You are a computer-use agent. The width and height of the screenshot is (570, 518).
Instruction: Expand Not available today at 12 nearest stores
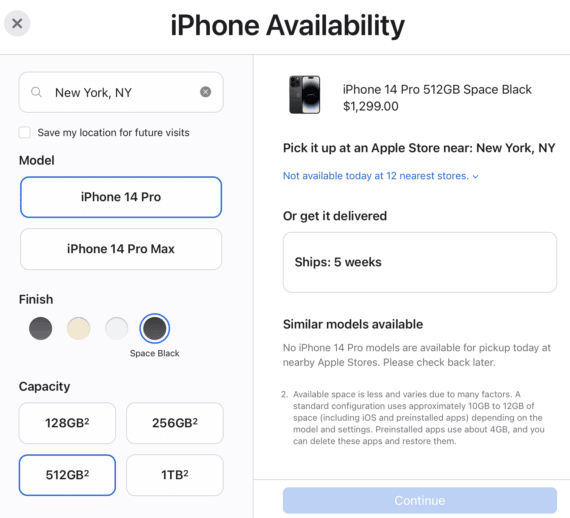pyautogui.click(x=376, y=176)
